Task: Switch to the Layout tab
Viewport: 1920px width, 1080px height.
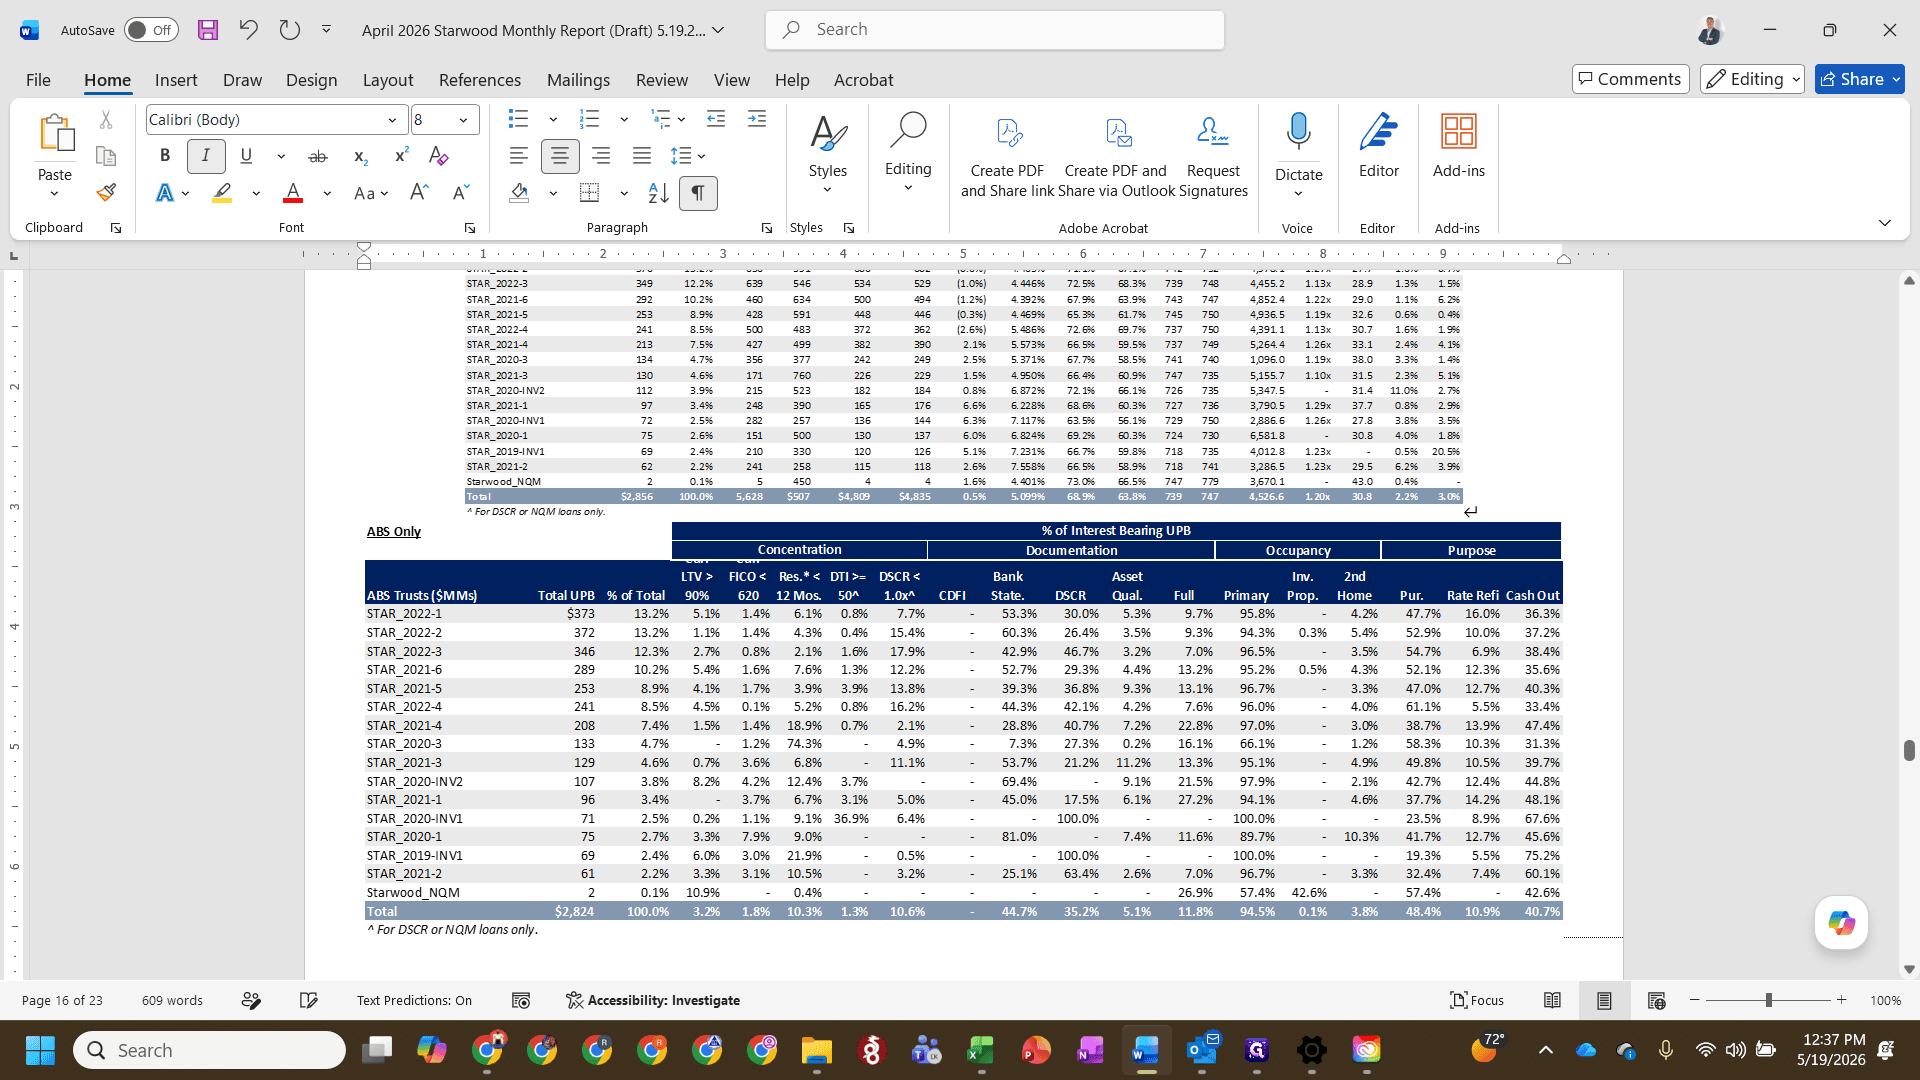Action: click(388, 80)
